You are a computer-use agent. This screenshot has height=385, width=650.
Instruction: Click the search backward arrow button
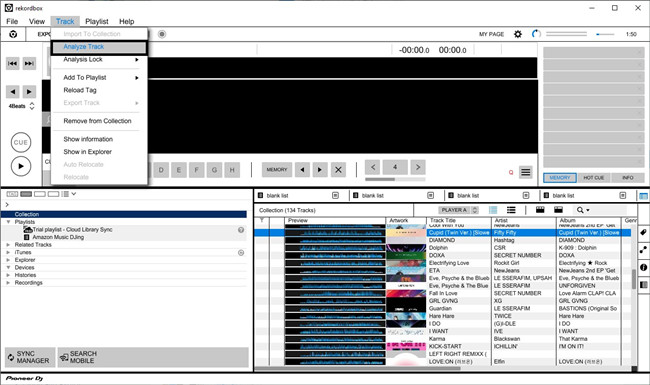point(13,92)
